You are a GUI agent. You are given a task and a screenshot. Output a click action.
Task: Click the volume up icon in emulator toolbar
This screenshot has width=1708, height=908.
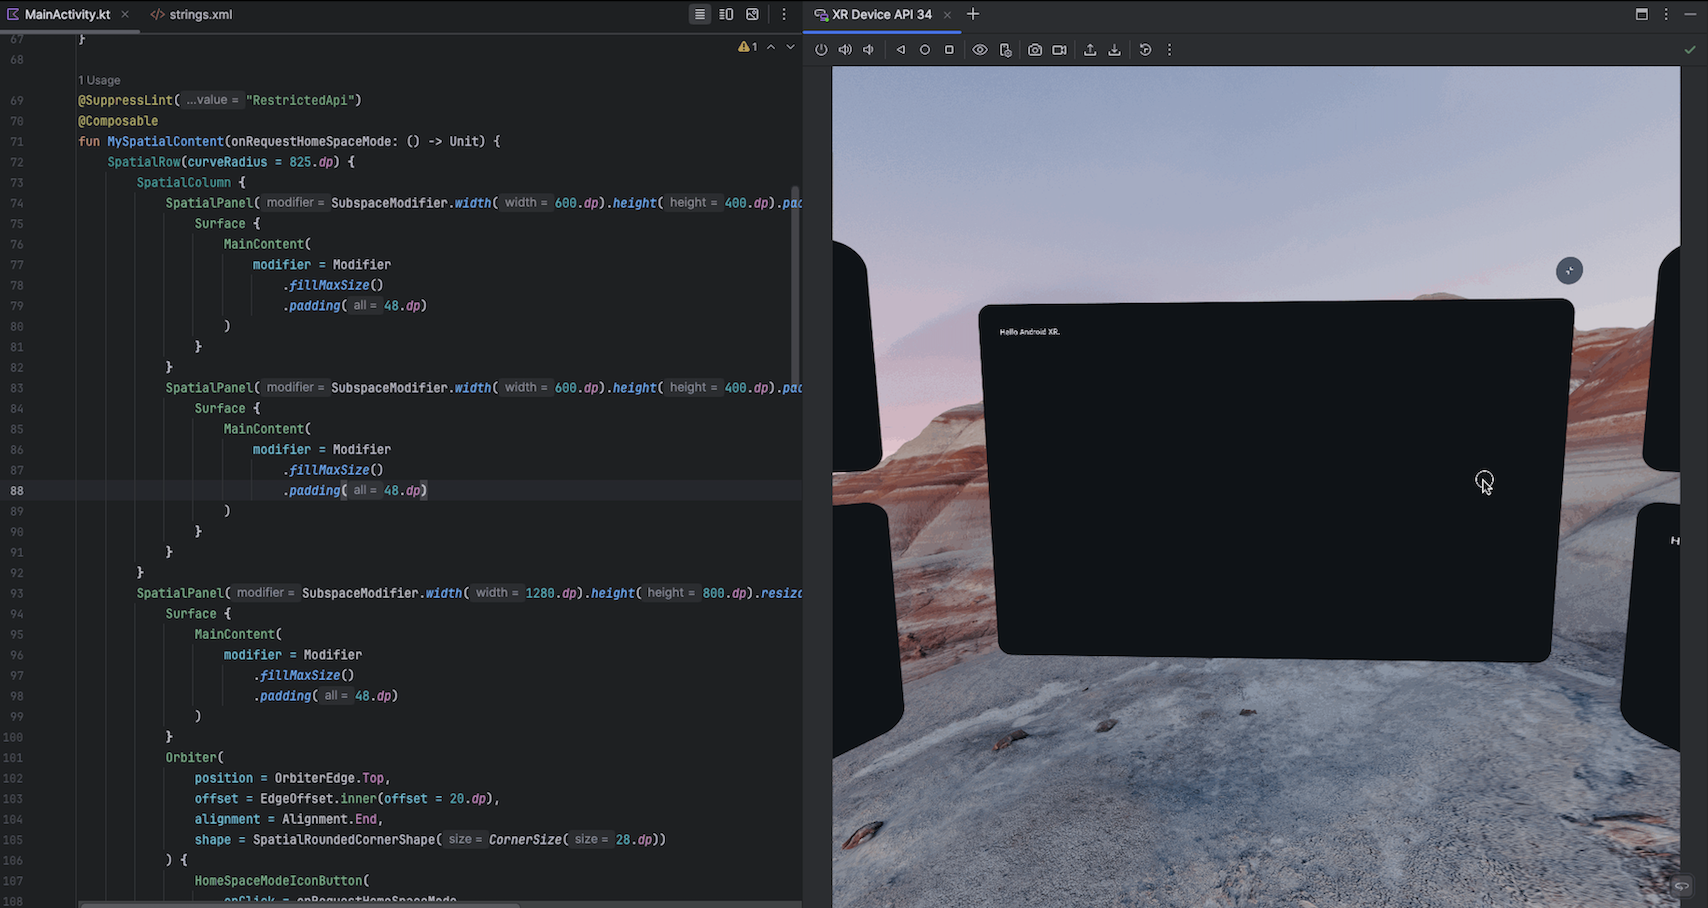[x=845, y=49]
